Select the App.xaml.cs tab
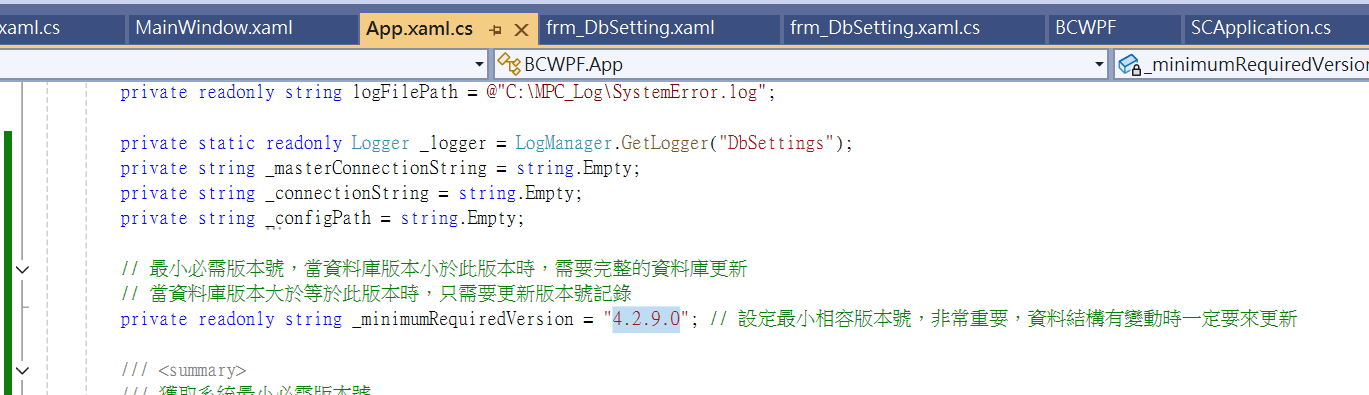 419,29
